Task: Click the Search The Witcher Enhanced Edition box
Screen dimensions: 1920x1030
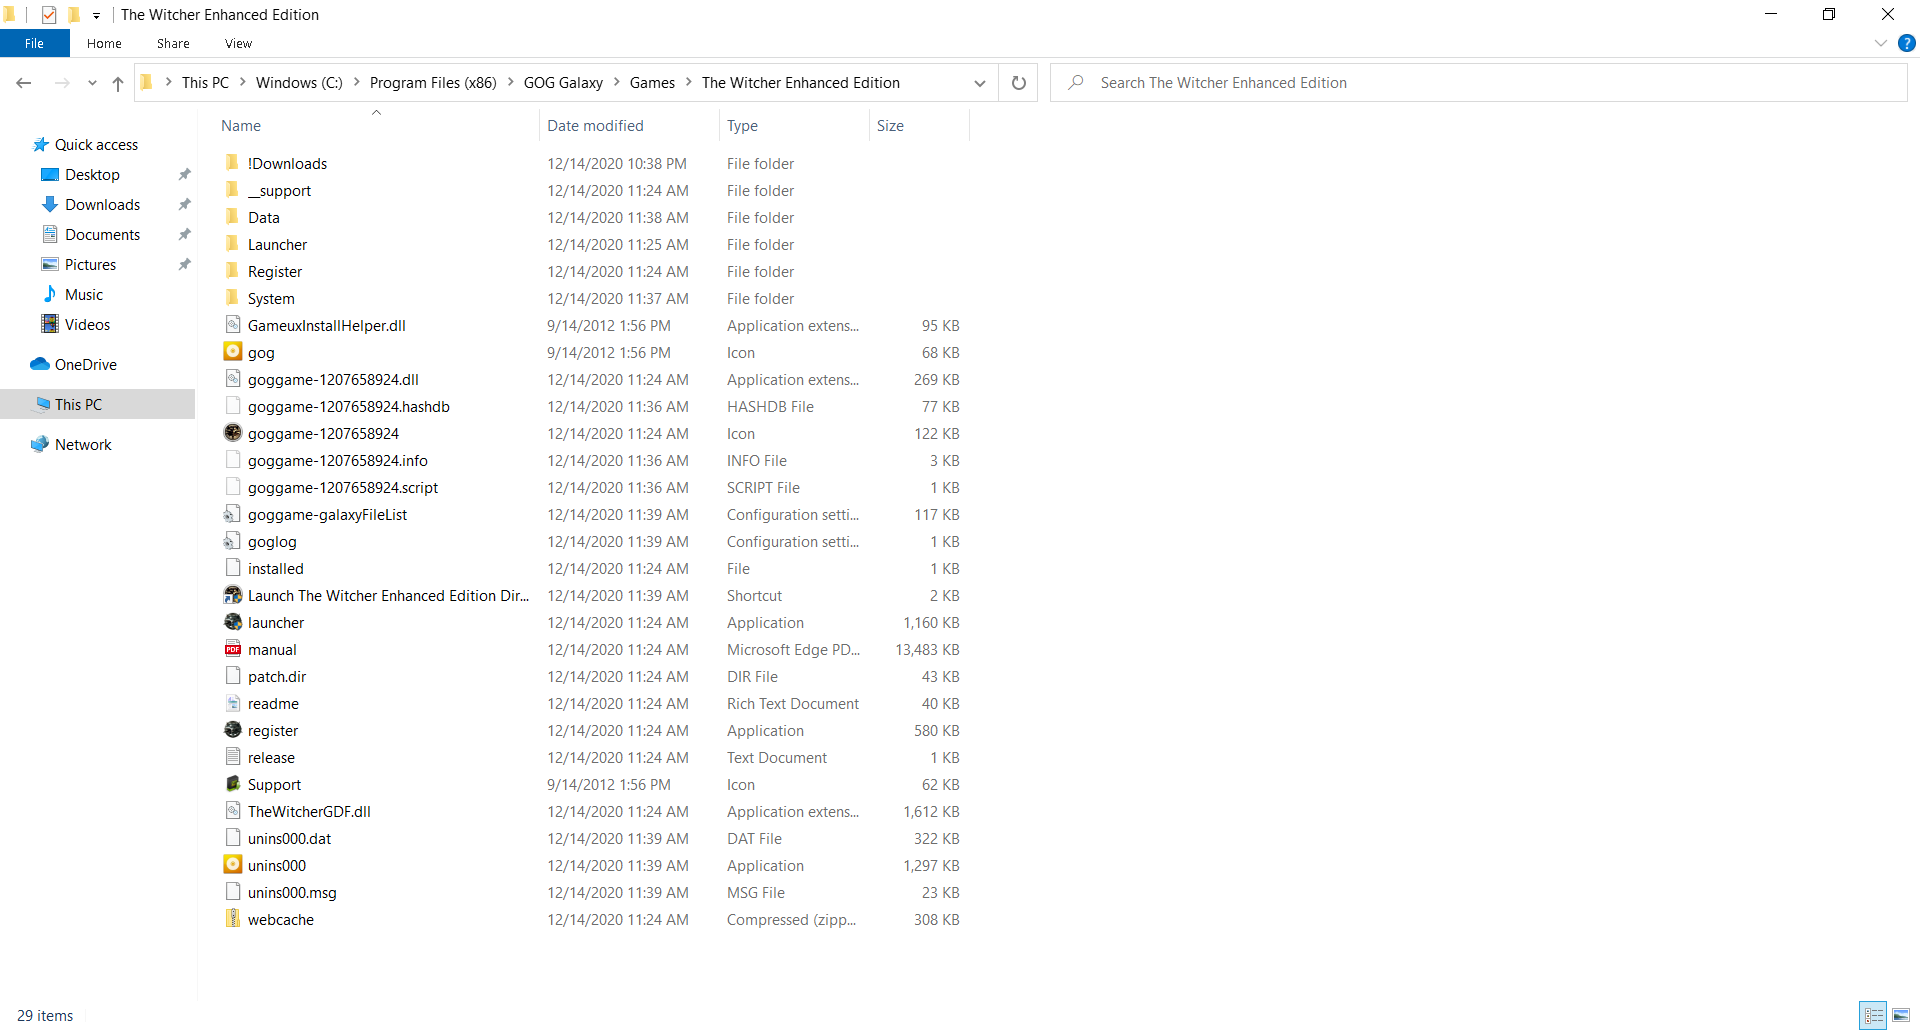Action: coord(1478,83)
